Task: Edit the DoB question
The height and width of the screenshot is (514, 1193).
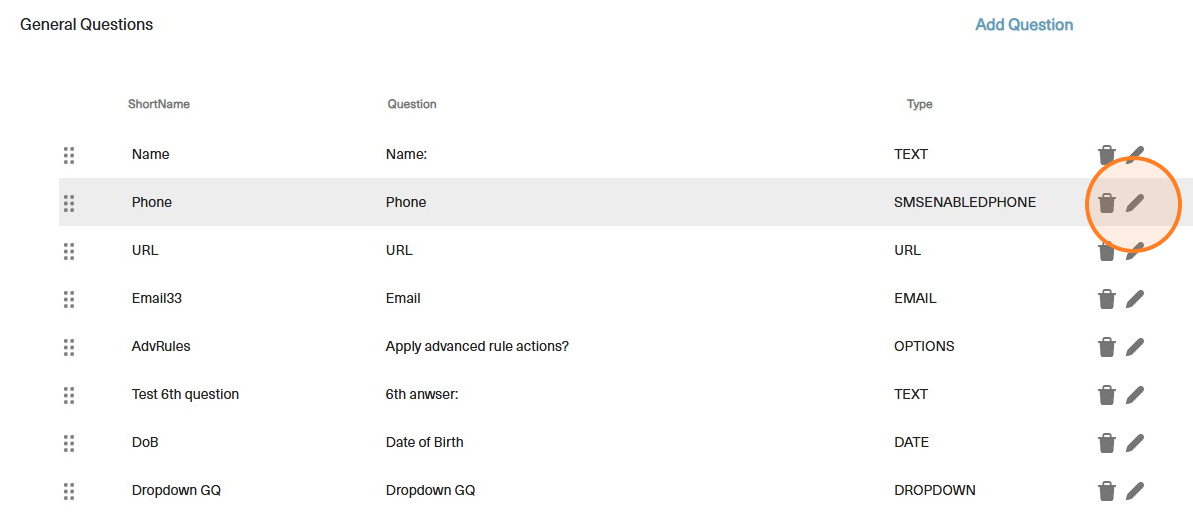Action: 1134,443
